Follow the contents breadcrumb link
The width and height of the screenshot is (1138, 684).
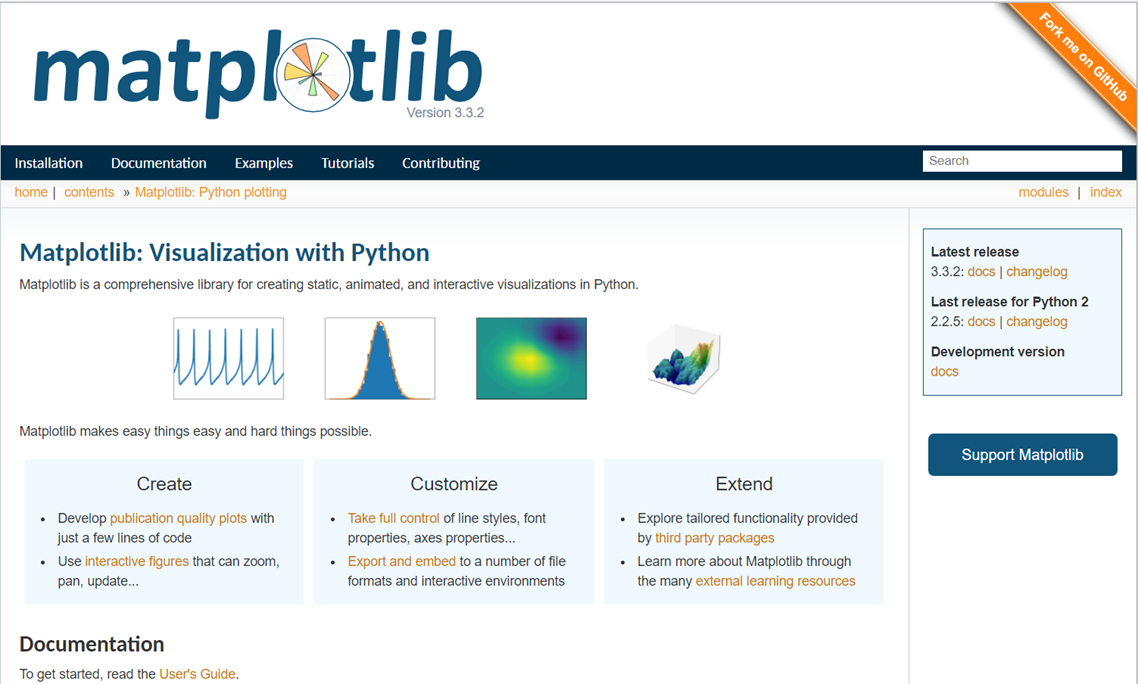click(x=89, y=192)
